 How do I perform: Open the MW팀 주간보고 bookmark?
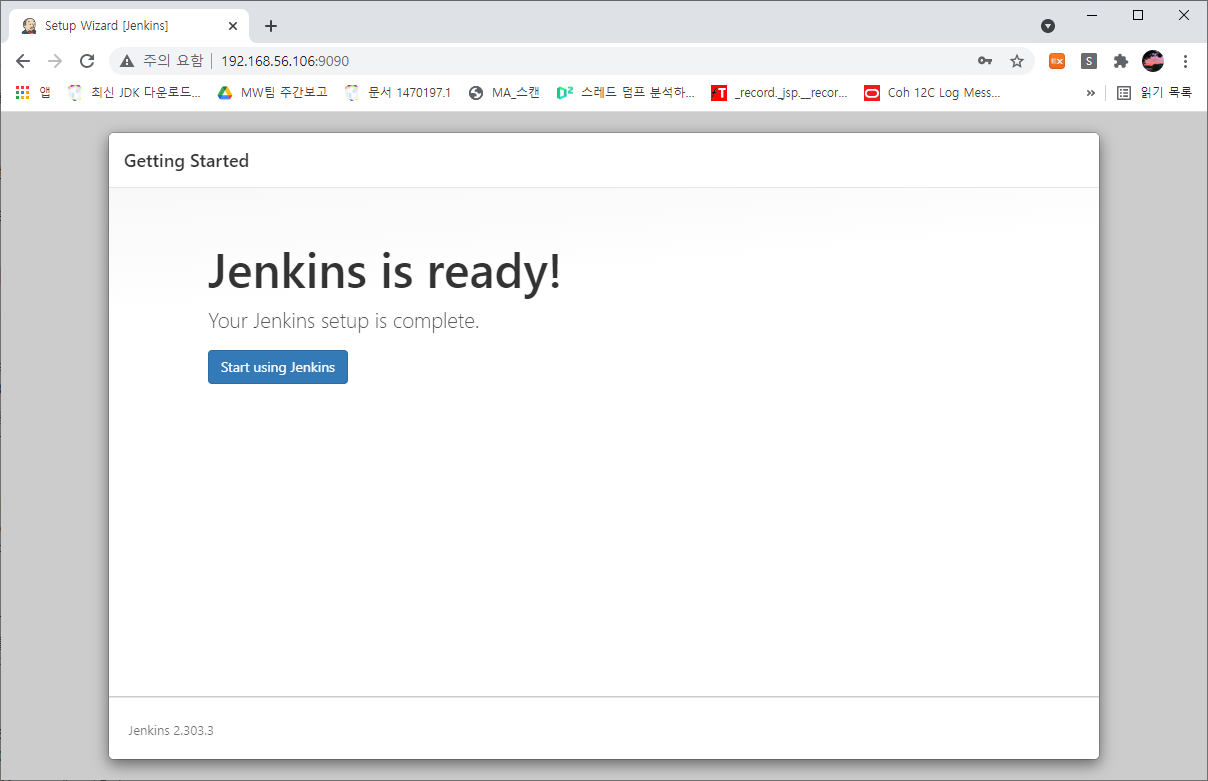coord(273,93)
